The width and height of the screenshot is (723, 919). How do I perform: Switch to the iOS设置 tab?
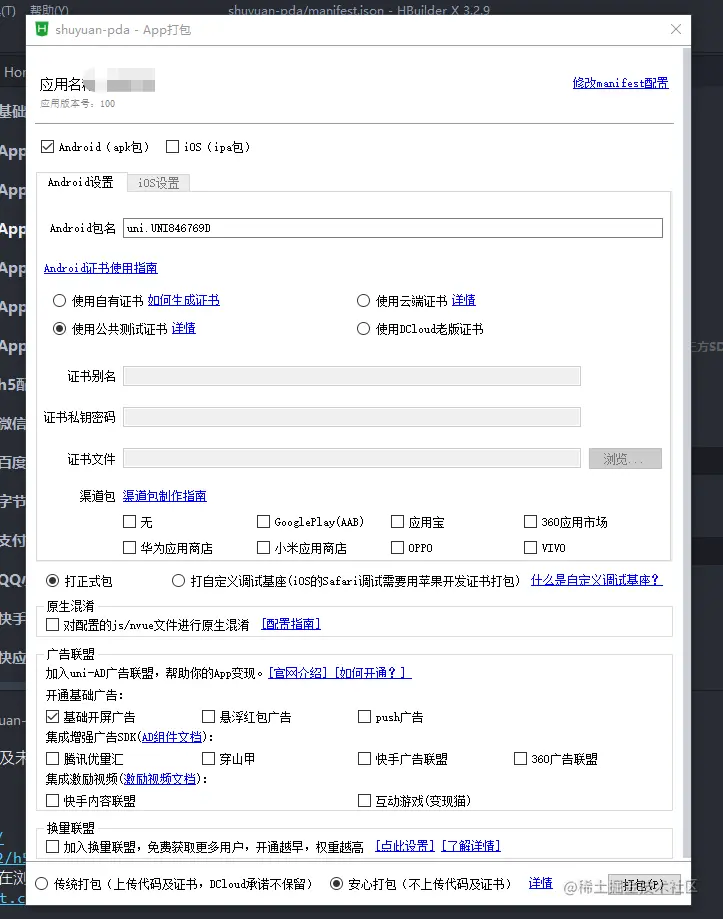click(158, 183)
